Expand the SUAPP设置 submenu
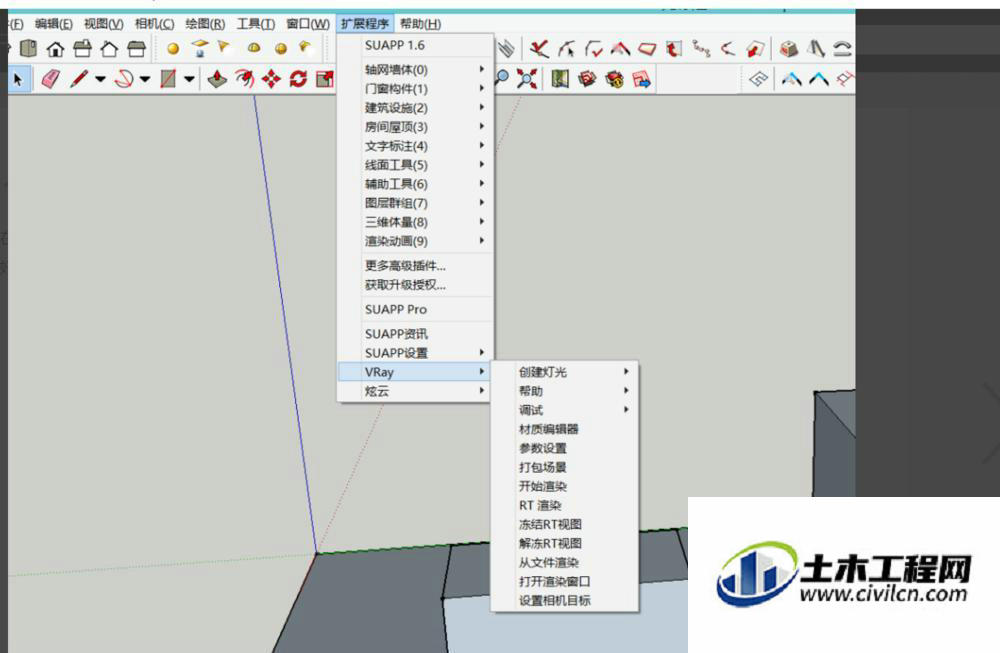Image resolution: width=1000 pixels, height=653 pixels. (x=415, y=353)
